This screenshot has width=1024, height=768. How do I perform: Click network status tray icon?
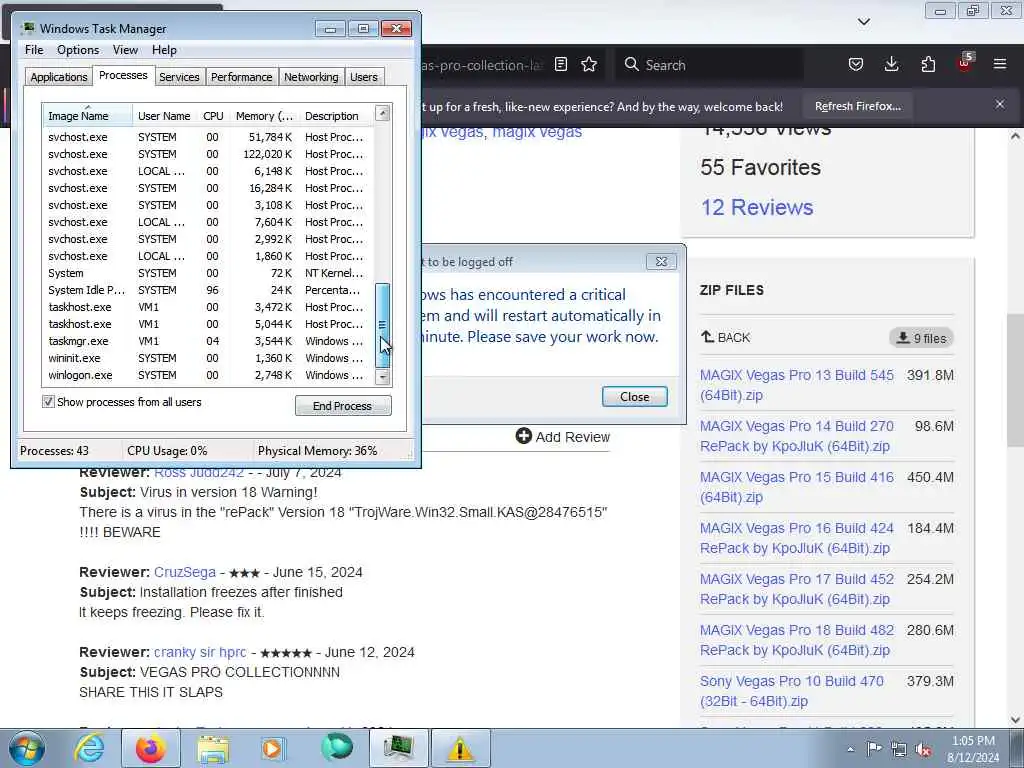tap(899, 749)
